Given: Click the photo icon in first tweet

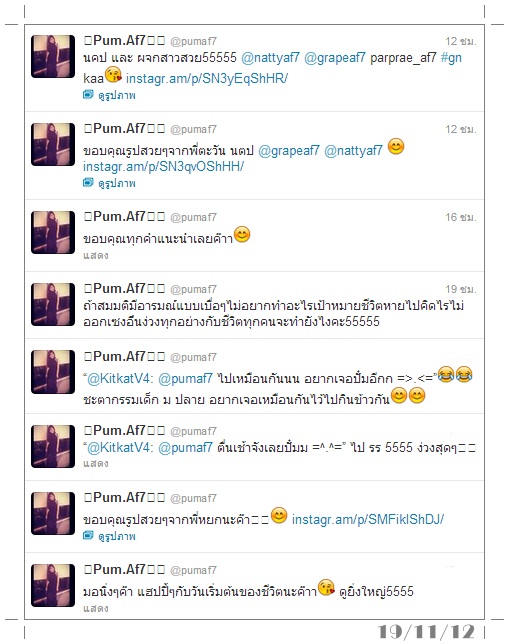Looking at the screenshot, I should (88, 95).
